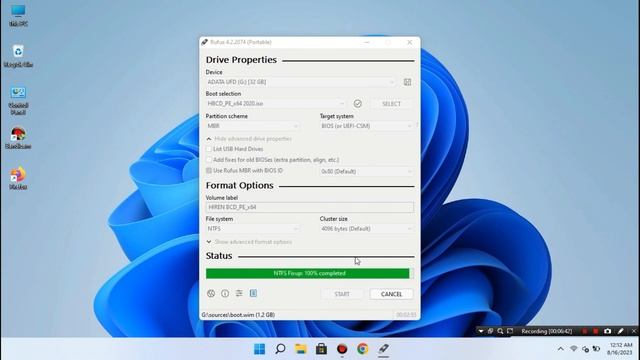Click the elapsed time in Rufus status bar
Viewport: 640px width, 360px height.
406,315
